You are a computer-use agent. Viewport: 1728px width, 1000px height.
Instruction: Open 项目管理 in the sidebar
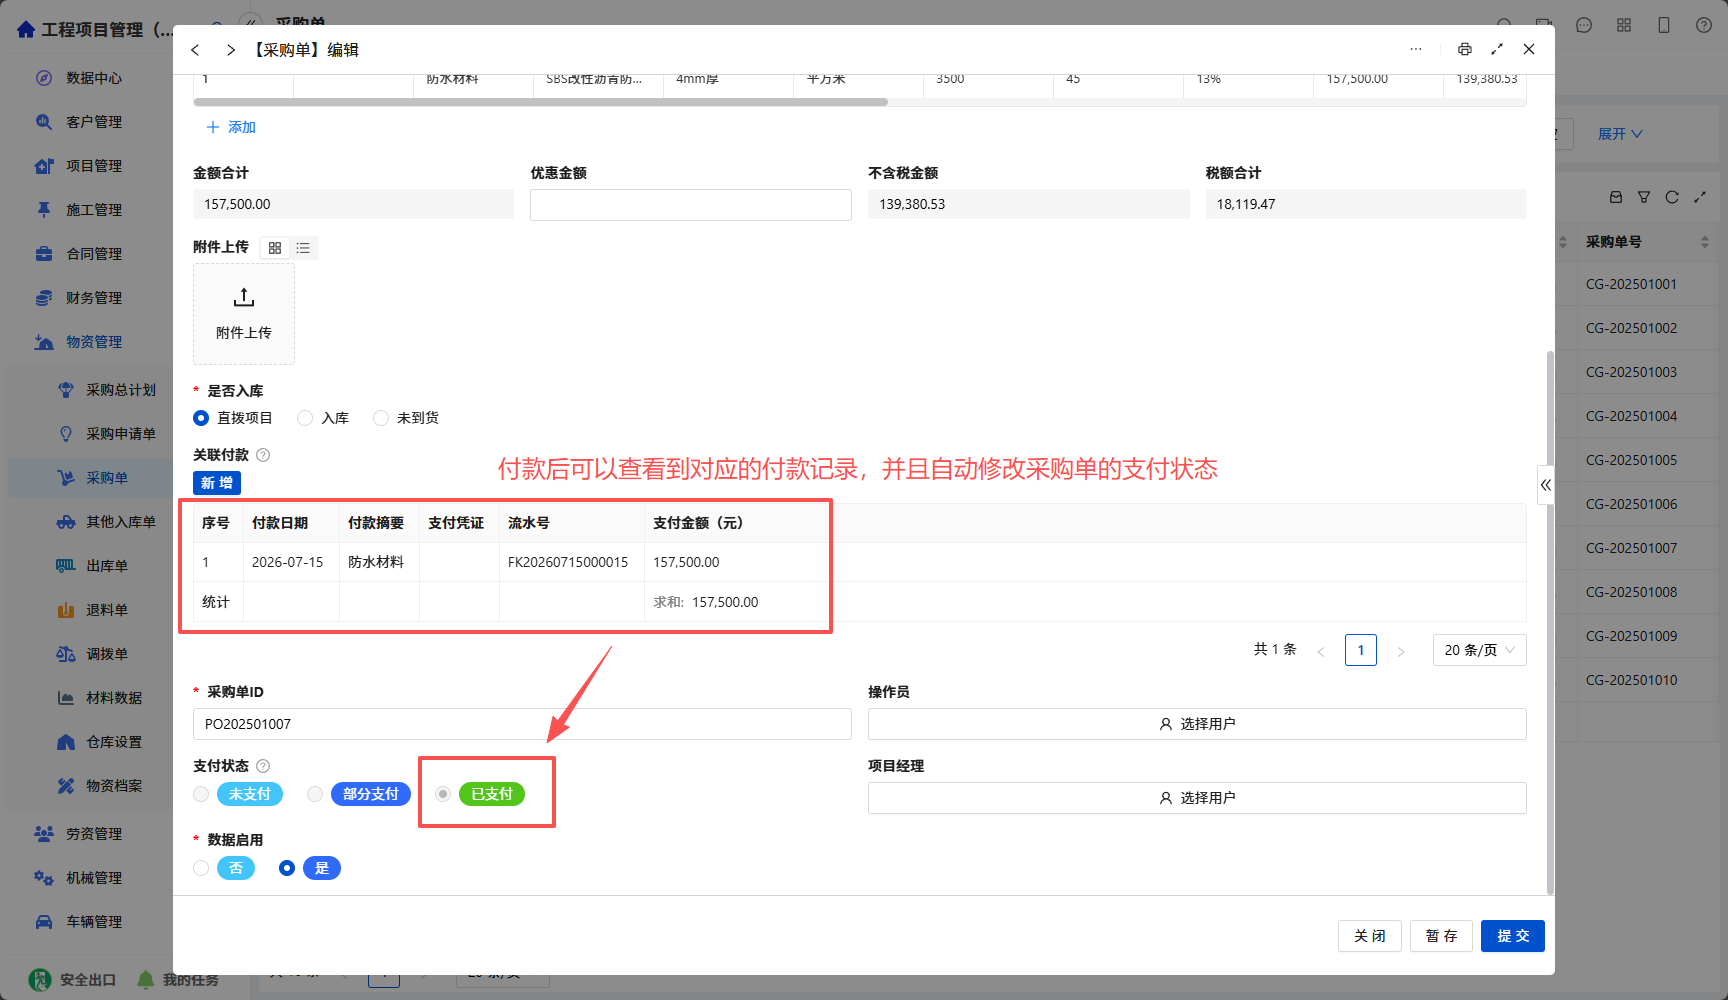(93, 166)
